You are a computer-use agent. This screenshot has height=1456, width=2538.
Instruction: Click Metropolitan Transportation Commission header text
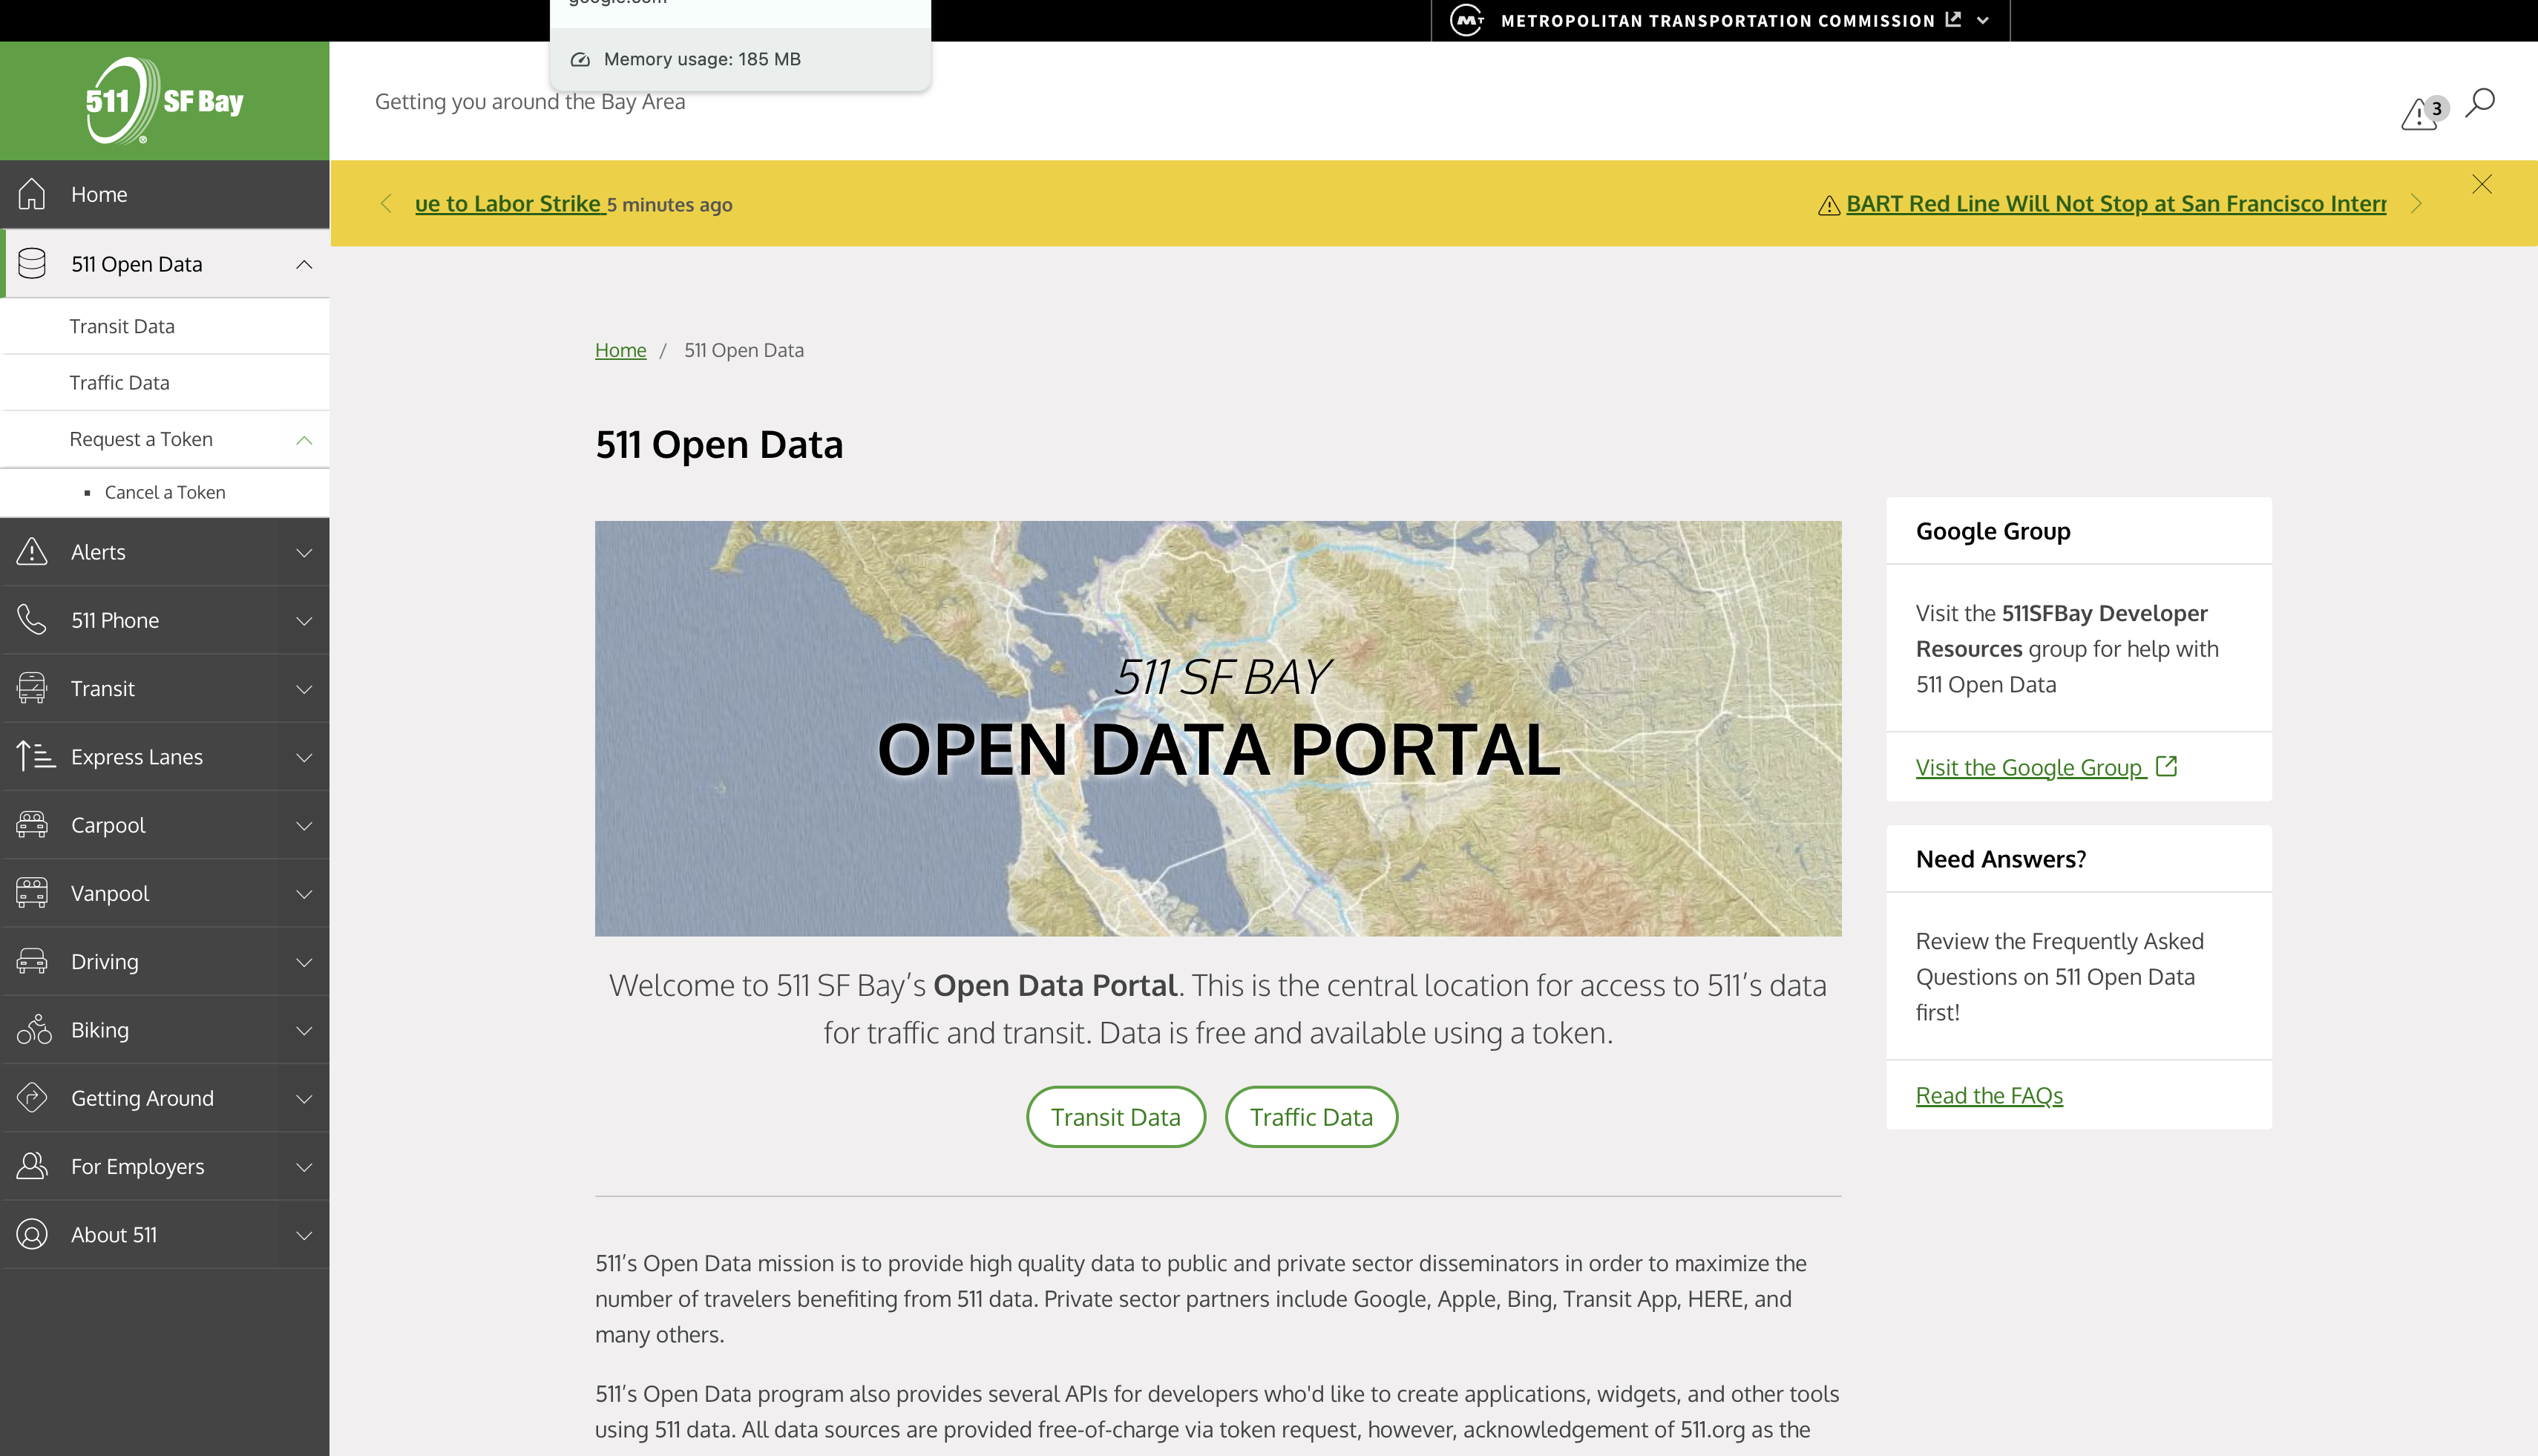(1717, 20)
